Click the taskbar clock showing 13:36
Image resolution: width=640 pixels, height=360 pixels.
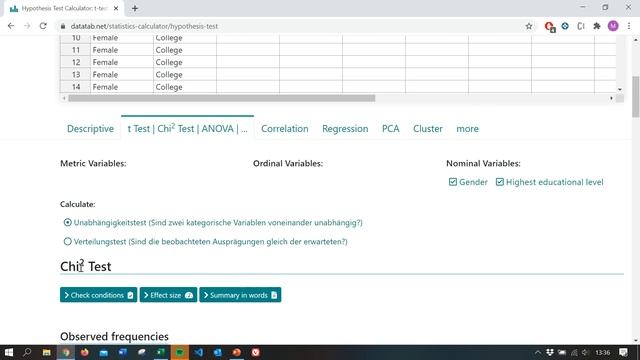point(602,352)
